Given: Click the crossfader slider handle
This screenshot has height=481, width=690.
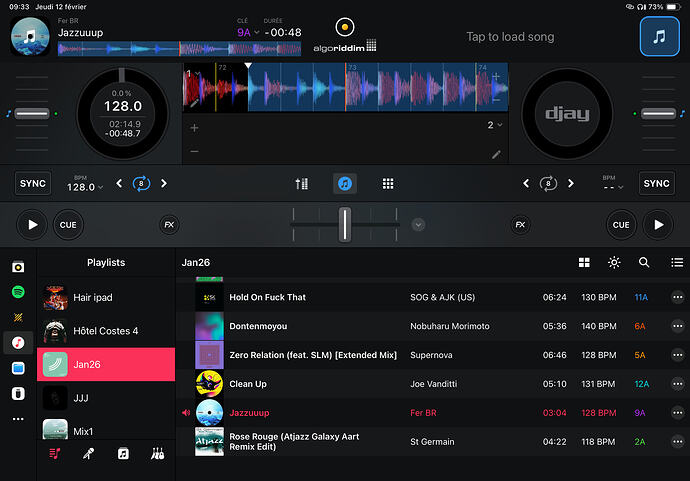Looking at the screenshot, I should (345, 224).
